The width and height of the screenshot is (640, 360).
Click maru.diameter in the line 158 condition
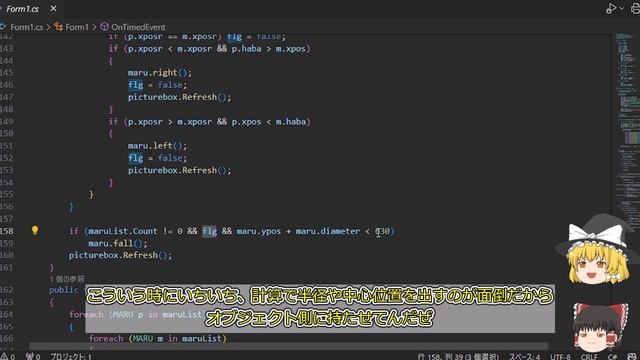[x=328, y=231]
